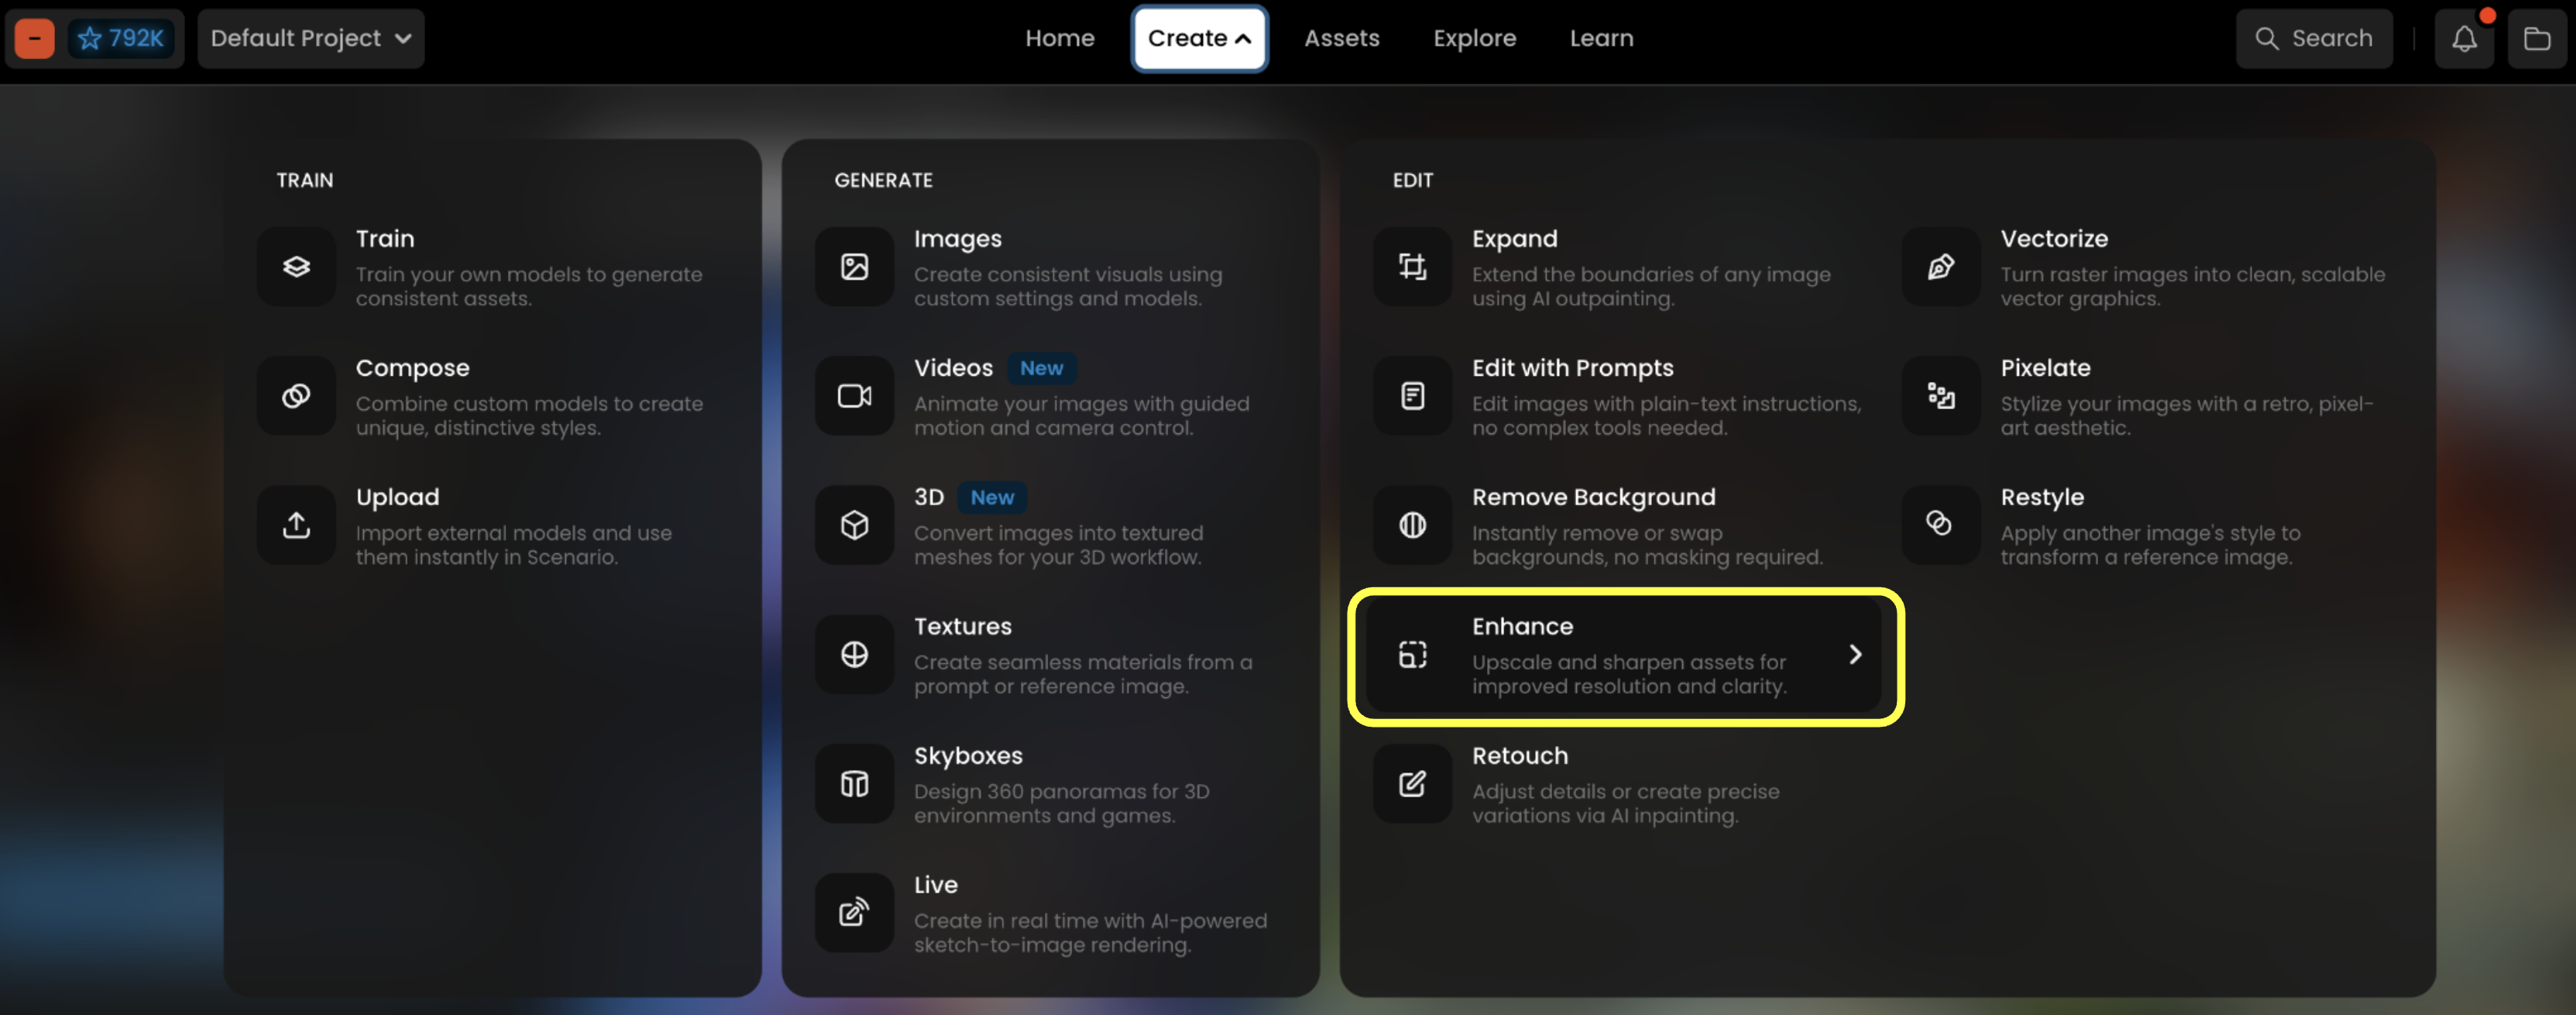Screen dimensions: 2576x1015
Task: Click 'Train your own models' description
Action: [528, 287]
